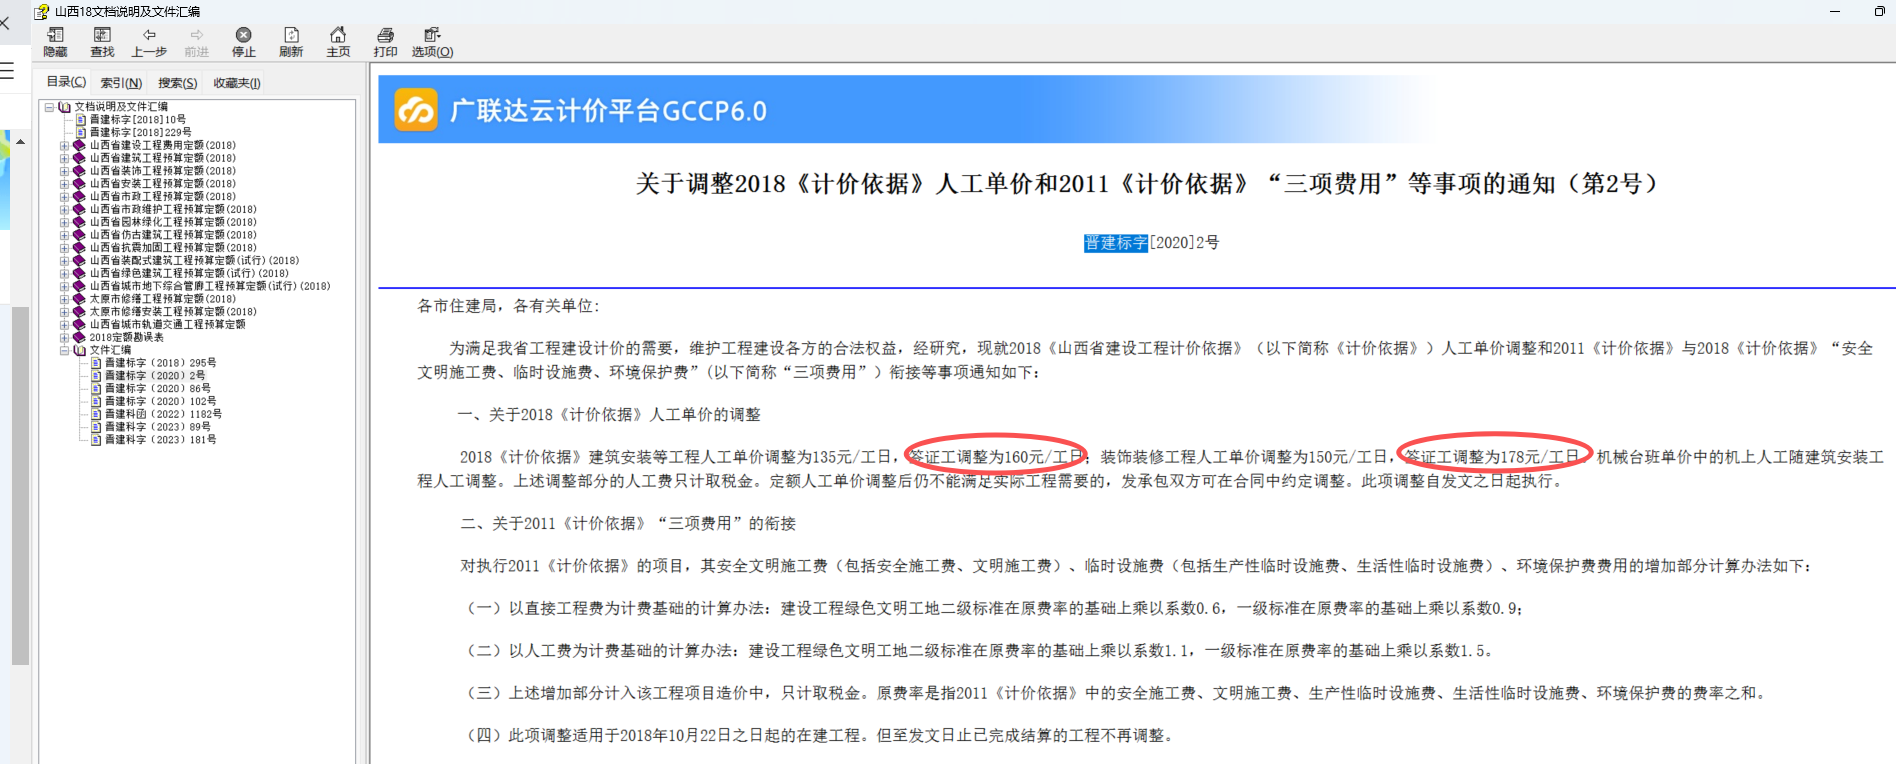
Task: Go back with the 上一步 button
Action: point(149,42)
